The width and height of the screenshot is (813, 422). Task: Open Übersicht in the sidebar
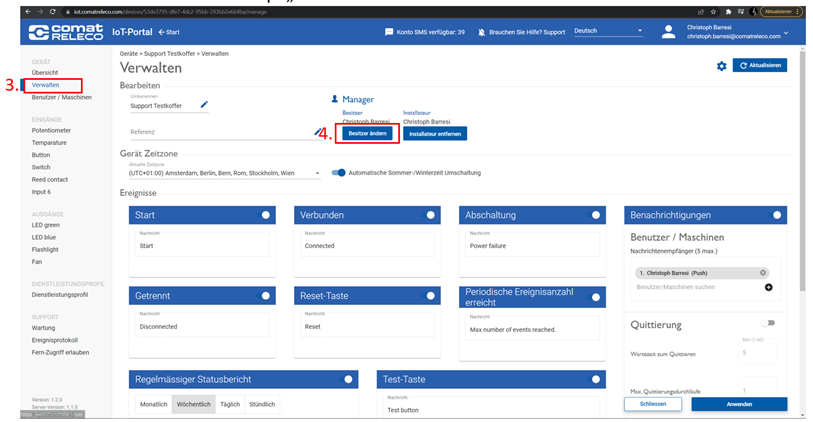[x=45, y=73]
